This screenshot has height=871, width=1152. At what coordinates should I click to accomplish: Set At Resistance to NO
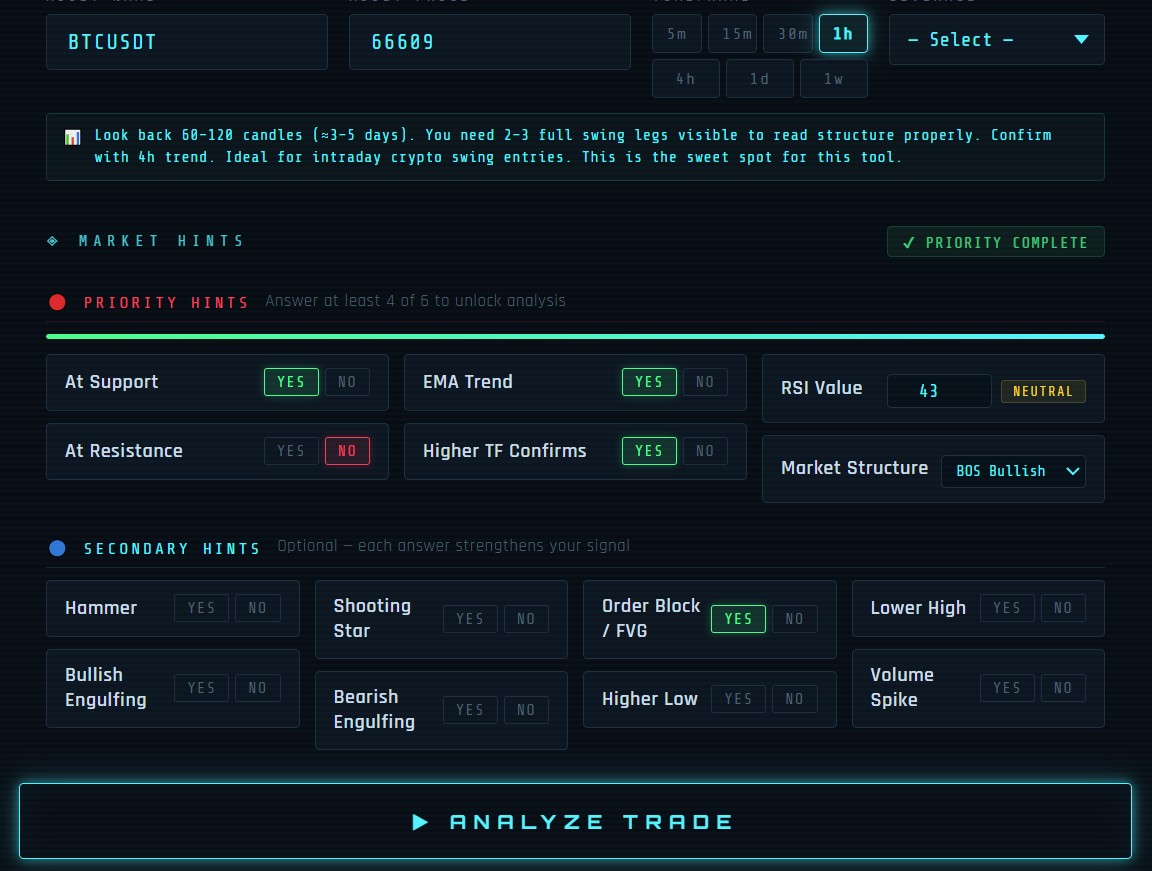click(347, 451)
